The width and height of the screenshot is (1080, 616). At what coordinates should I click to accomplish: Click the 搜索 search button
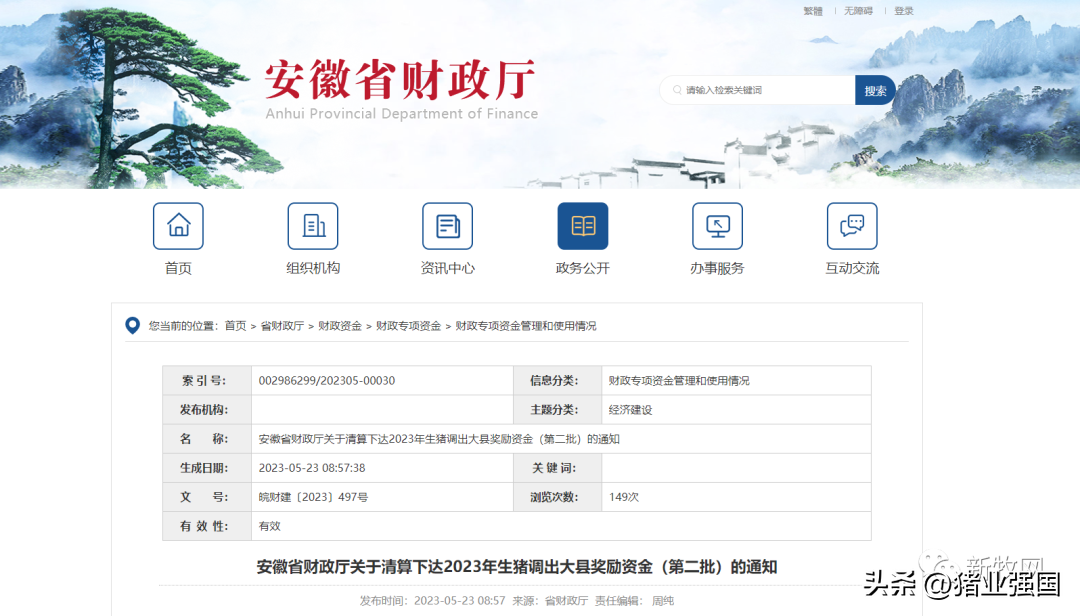pyautogui.click(x=875, y=90)
